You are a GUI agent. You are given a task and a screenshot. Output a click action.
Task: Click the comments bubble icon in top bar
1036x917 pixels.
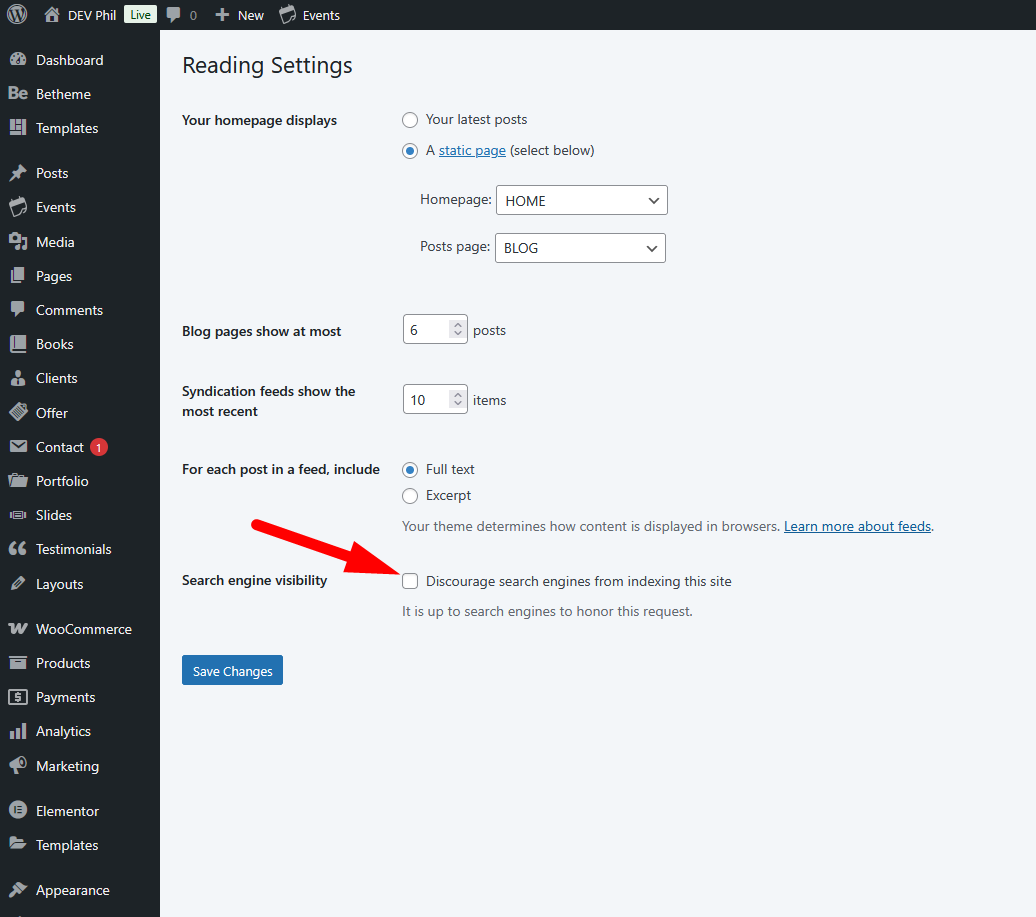pos(174,15)
